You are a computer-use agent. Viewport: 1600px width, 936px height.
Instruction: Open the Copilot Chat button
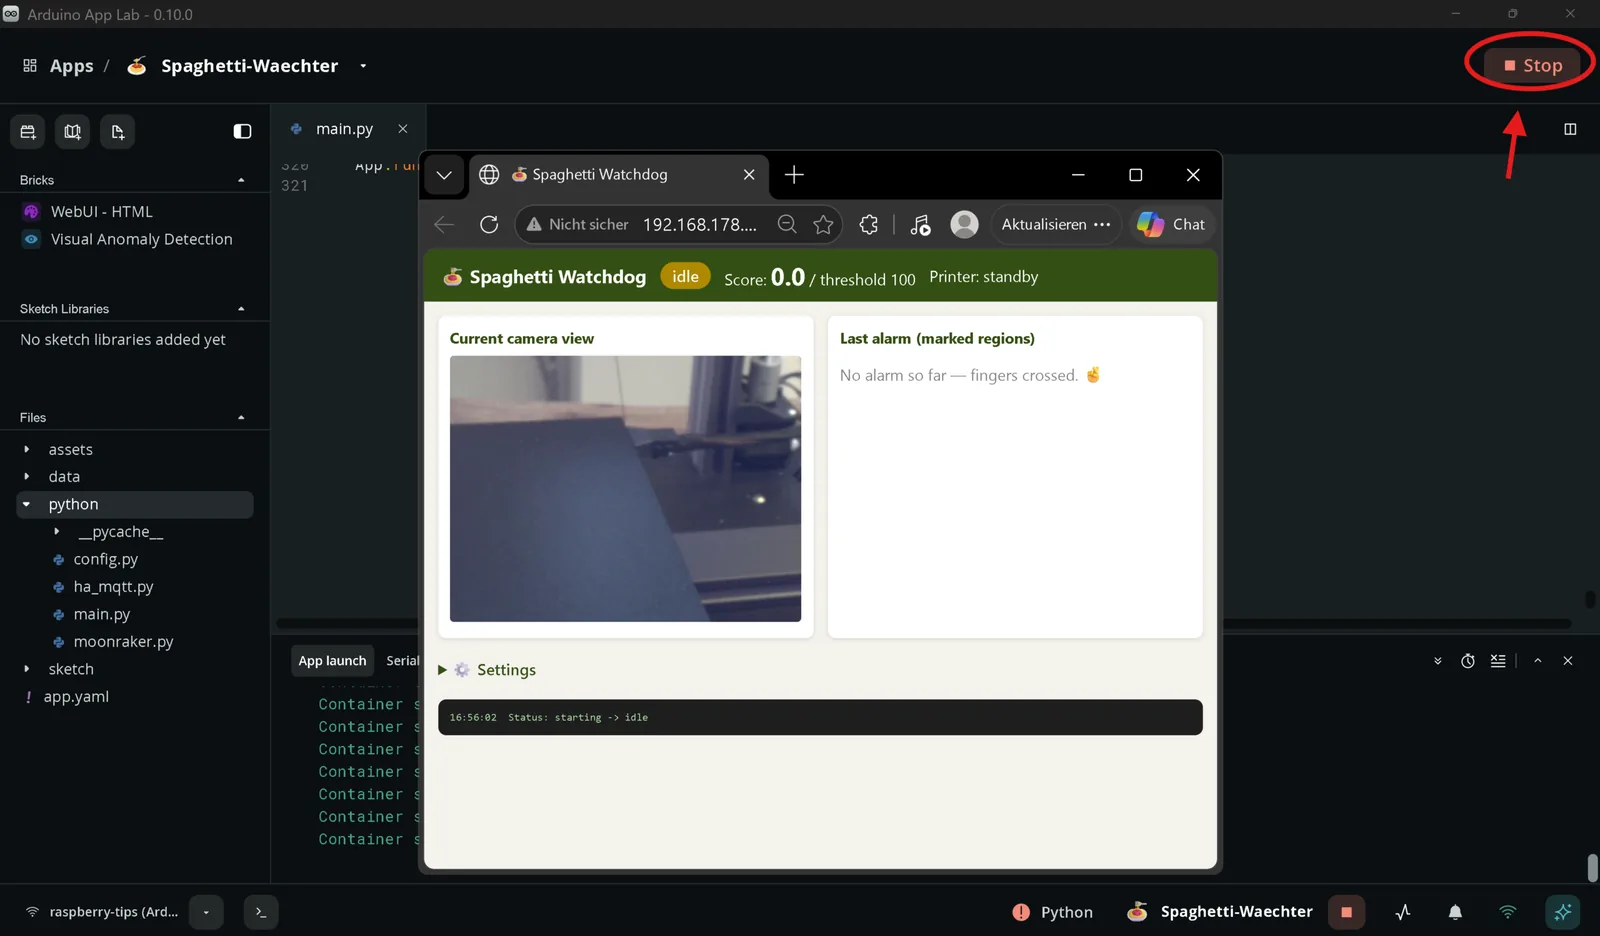[1171, 225]
